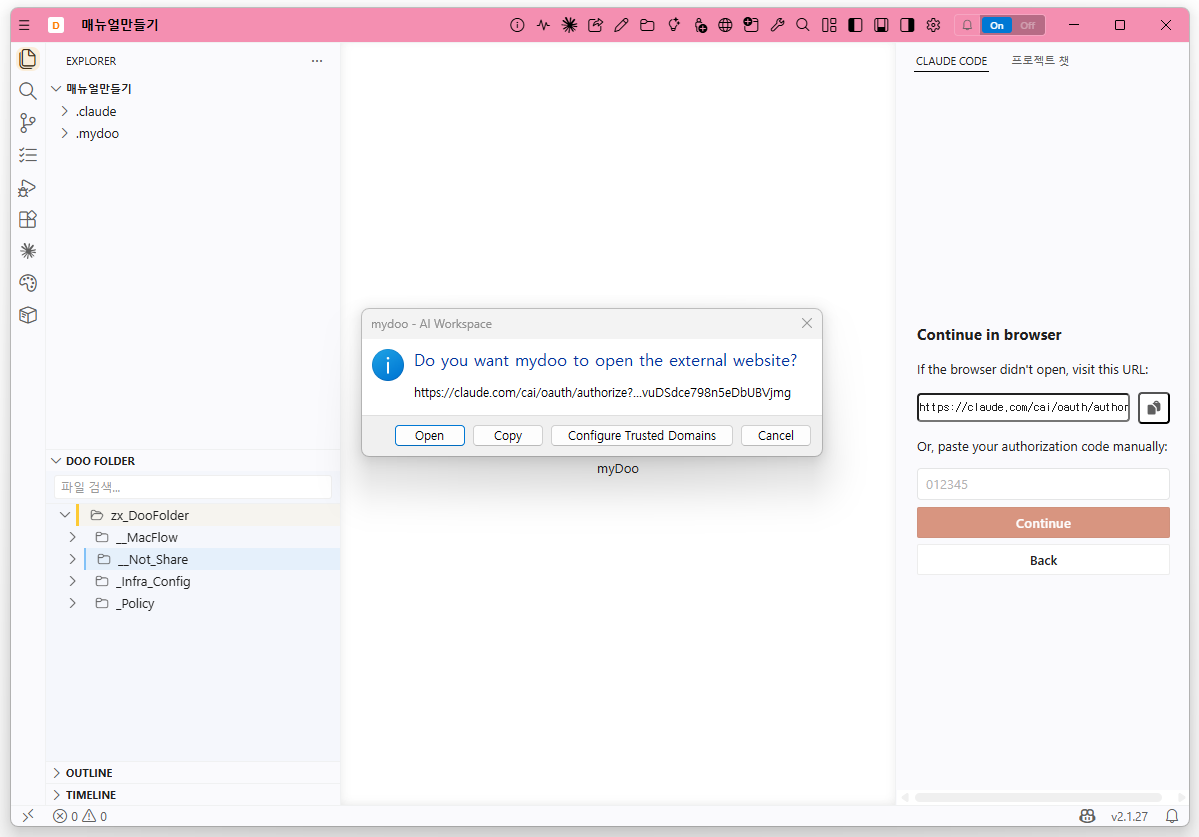Click the horizontal scrollbar in Claude panel
The height and width of the screenshot is (837, 1199).
point(1038,797)
